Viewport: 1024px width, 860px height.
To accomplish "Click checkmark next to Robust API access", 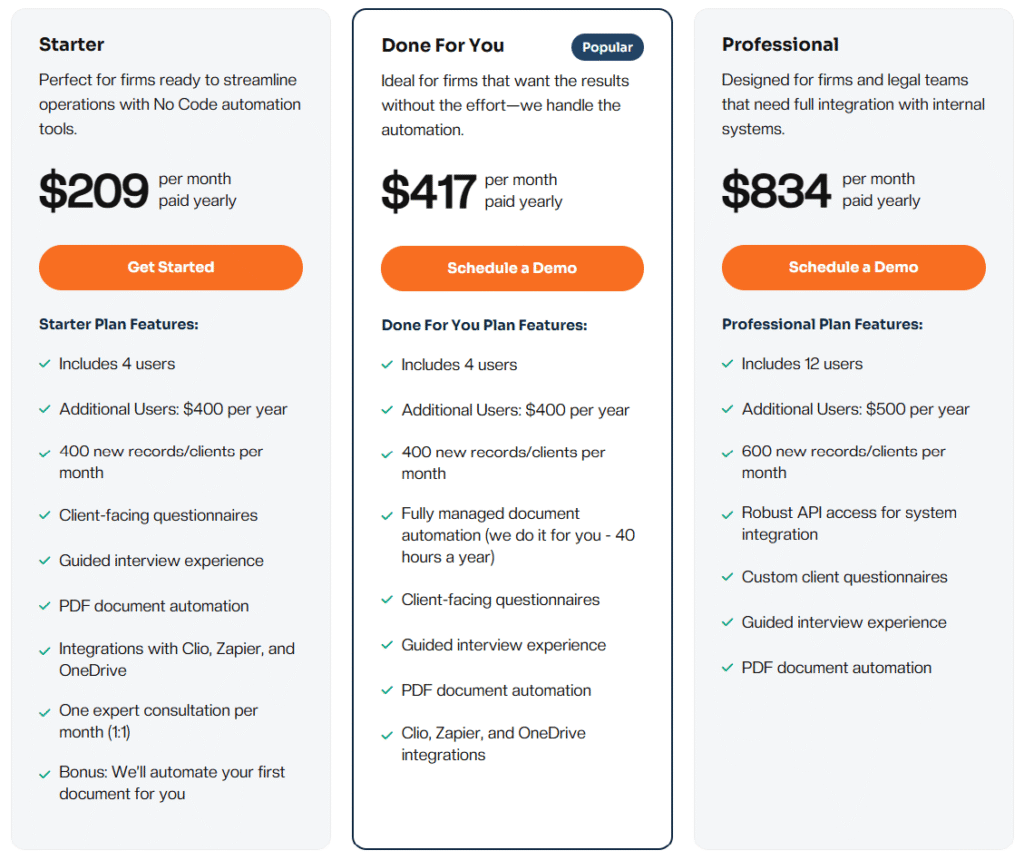I will [728, 514].
